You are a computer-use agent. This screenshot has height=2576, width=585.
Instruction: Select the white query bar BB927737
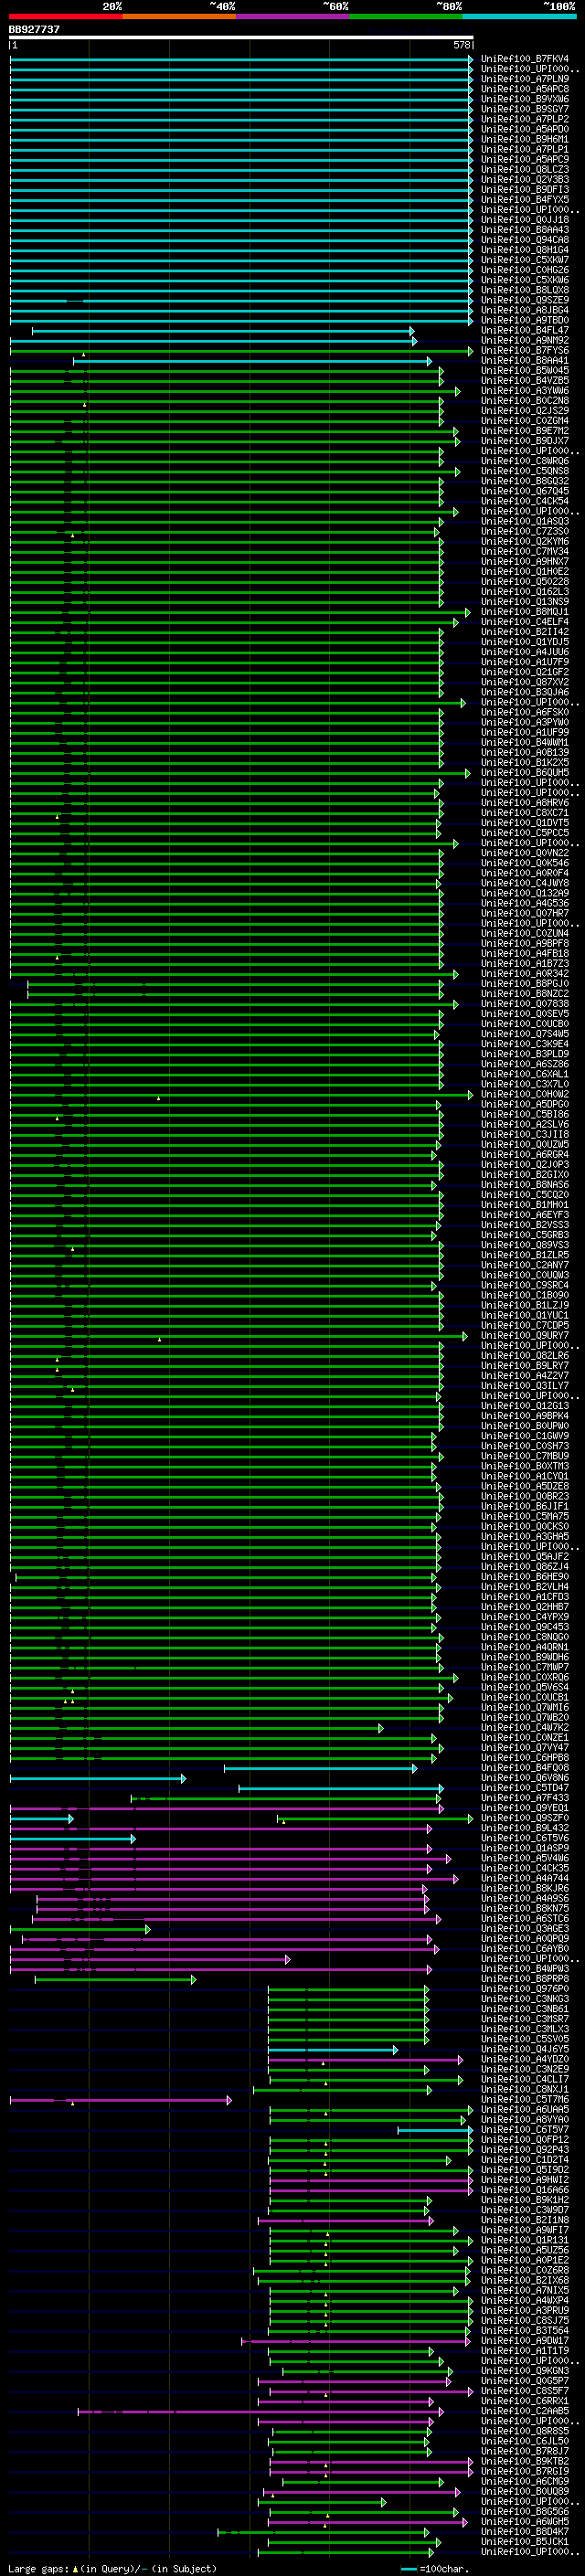click(241, 38)
